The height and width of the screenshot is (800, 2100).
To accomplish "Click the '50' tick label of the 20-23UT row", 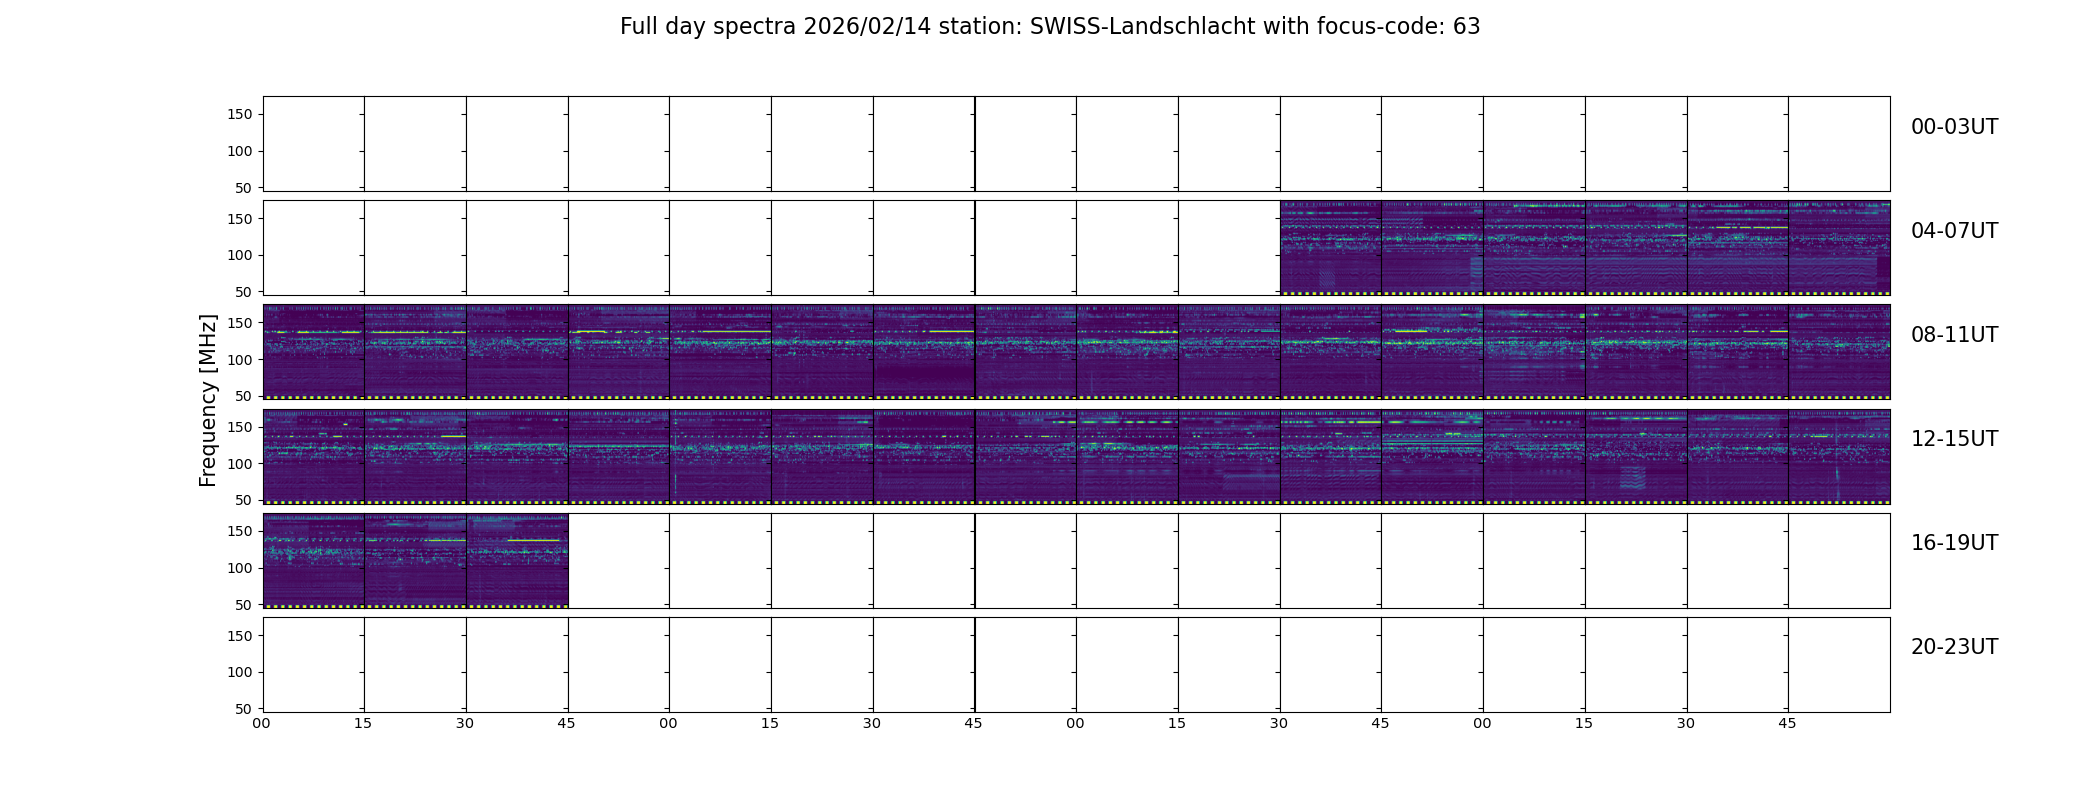I will pos(244,709).
